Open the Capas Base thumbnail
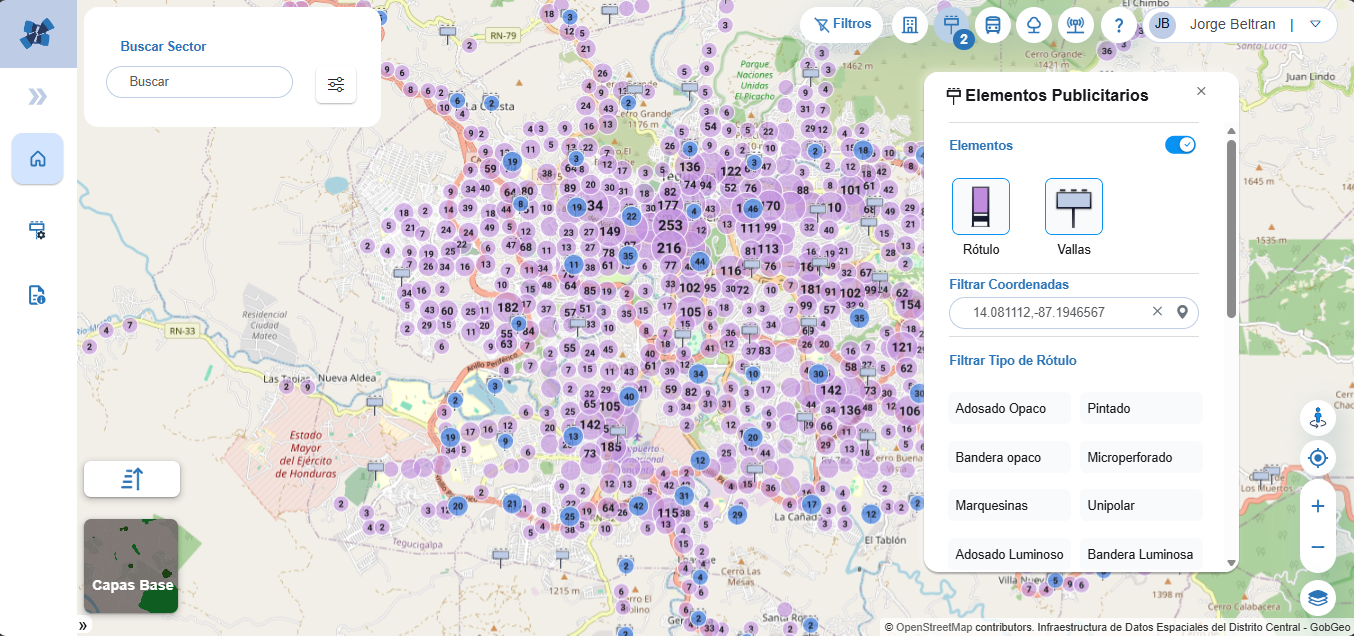The image size is (1354, 636). click(131, 566)
